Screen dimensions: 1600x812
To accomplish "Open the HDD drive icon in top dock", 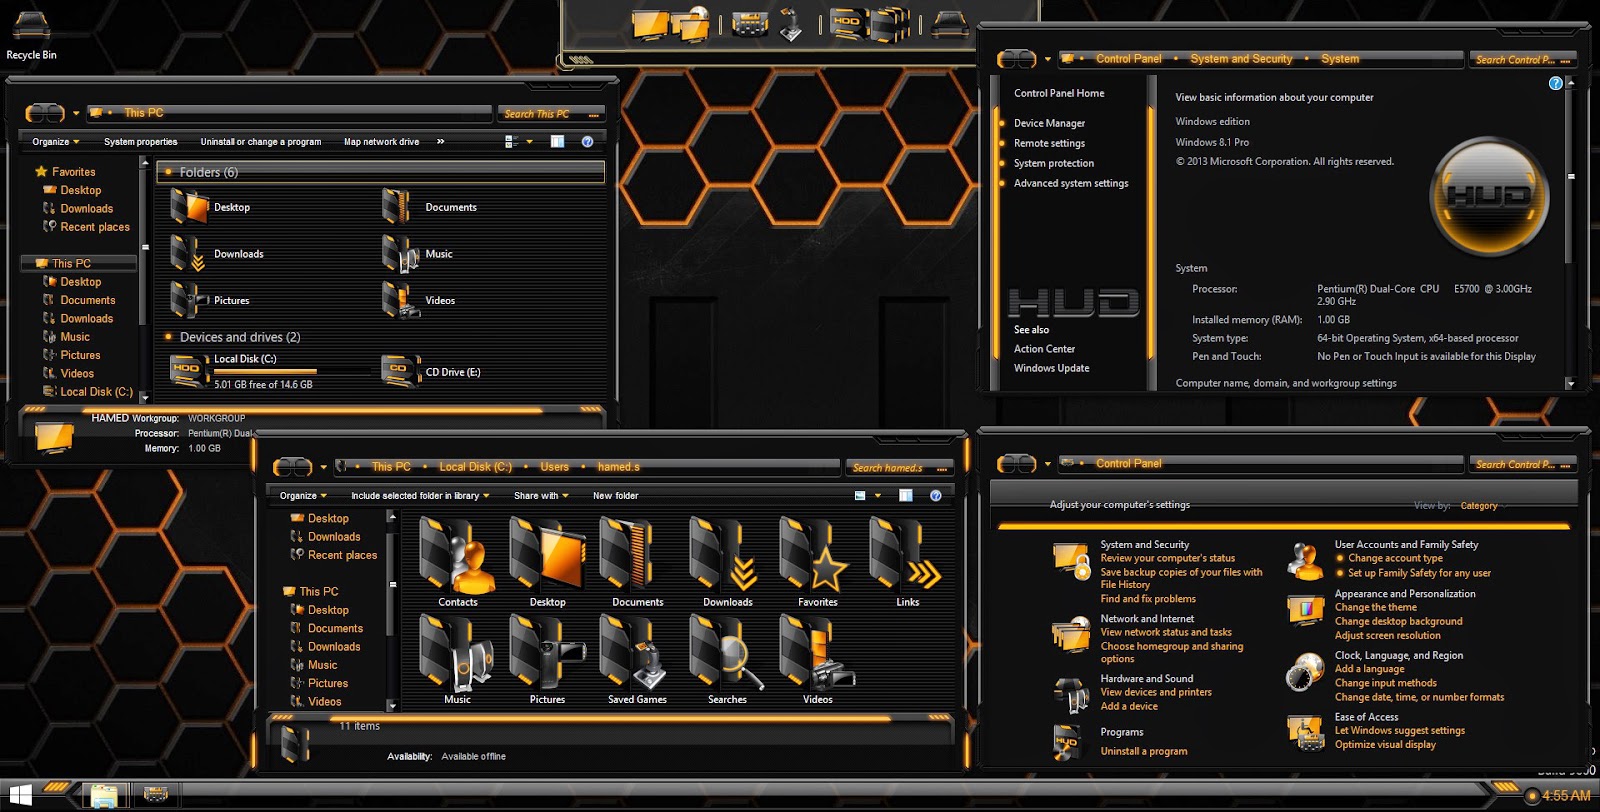I will (847, 24).
